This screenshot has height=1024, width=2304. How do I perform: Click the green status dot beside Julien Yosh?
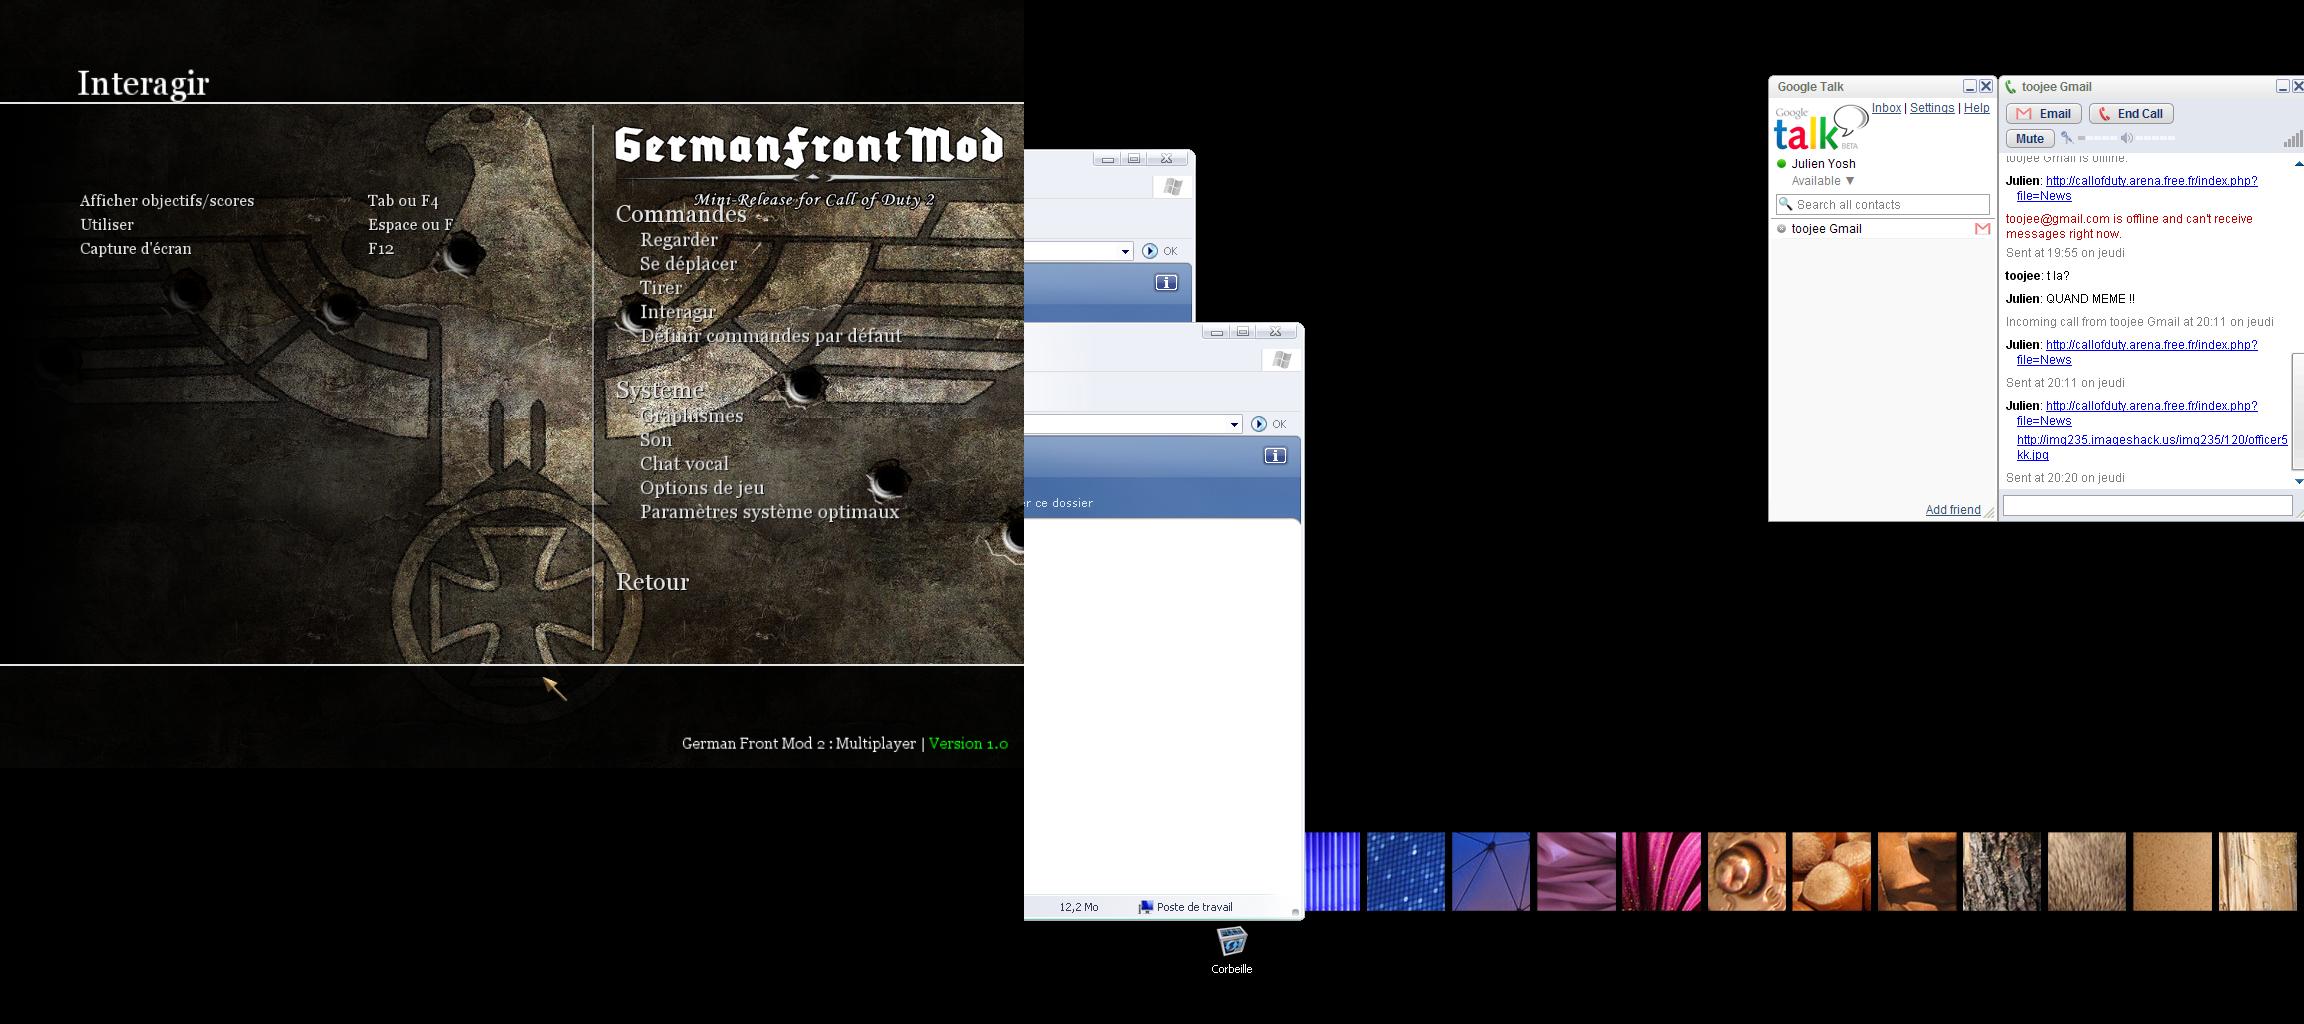(1781, 164)
